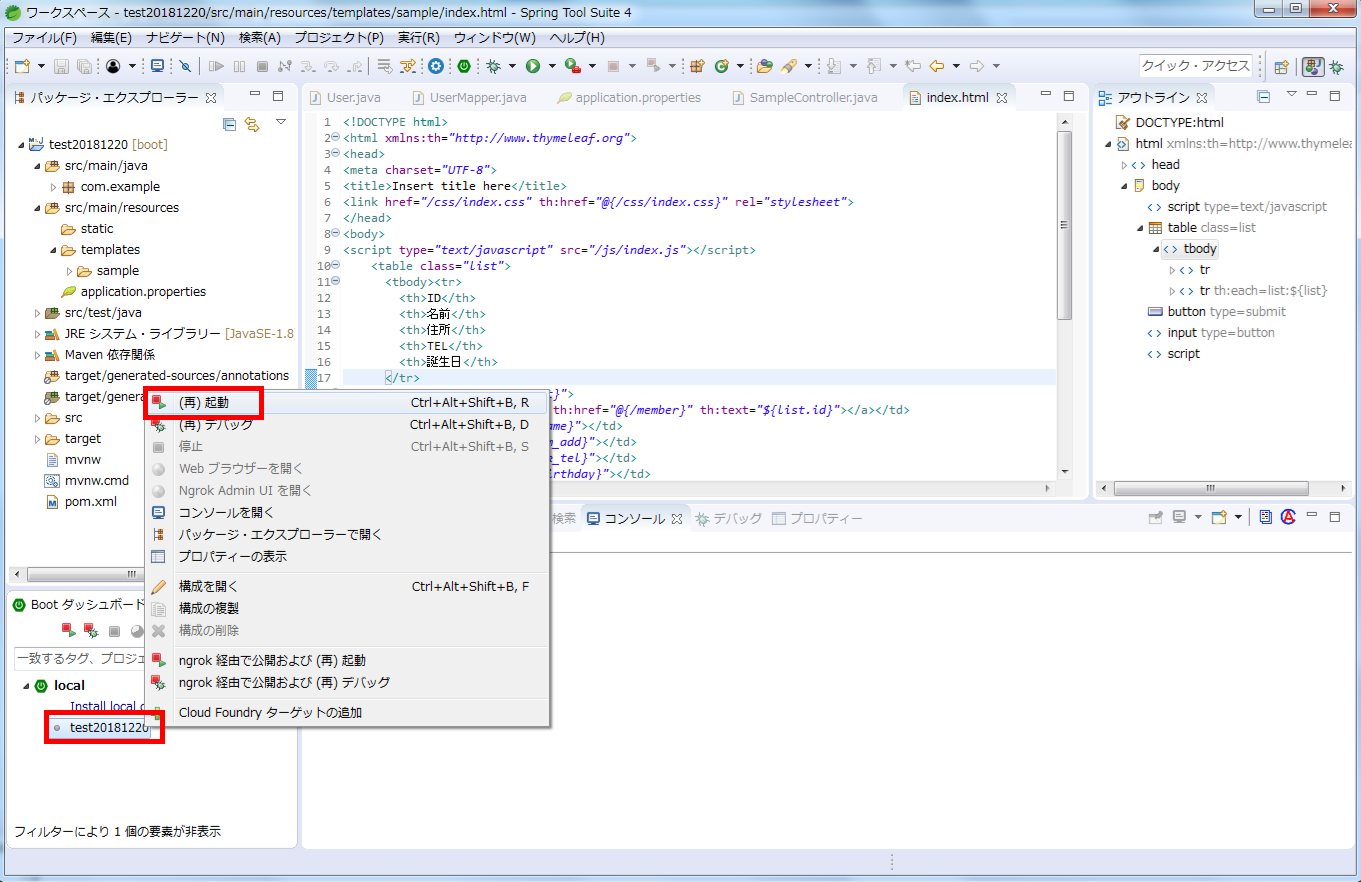
Task: Expand the head node in the Outline view
Action: [x=1124, y=165]
